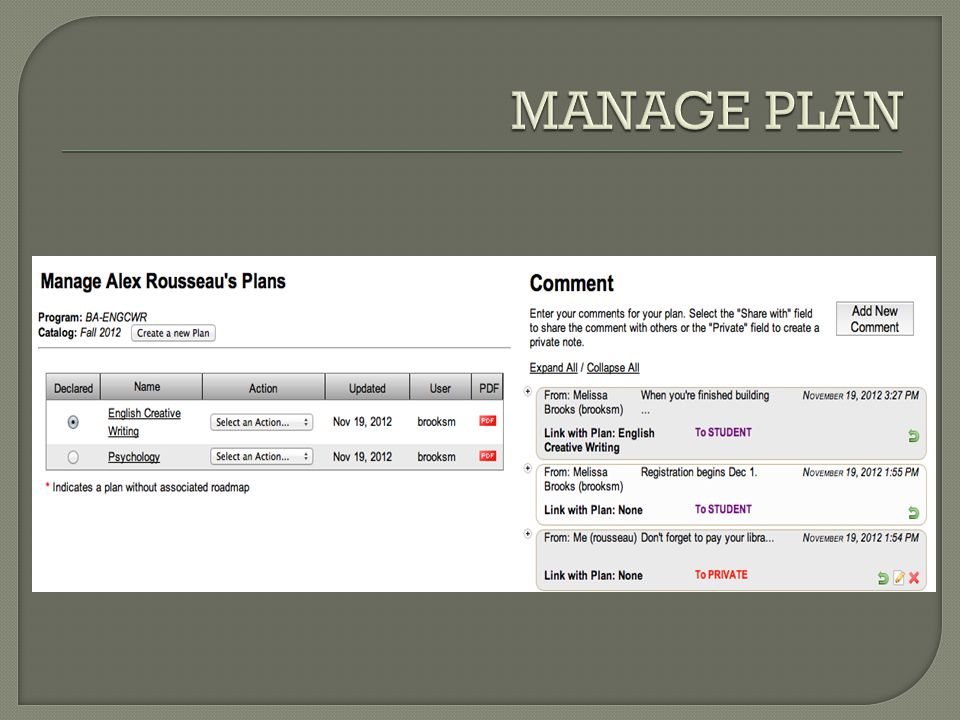Click the PDF column header
The image size is (960, 720).
[488, 388]
